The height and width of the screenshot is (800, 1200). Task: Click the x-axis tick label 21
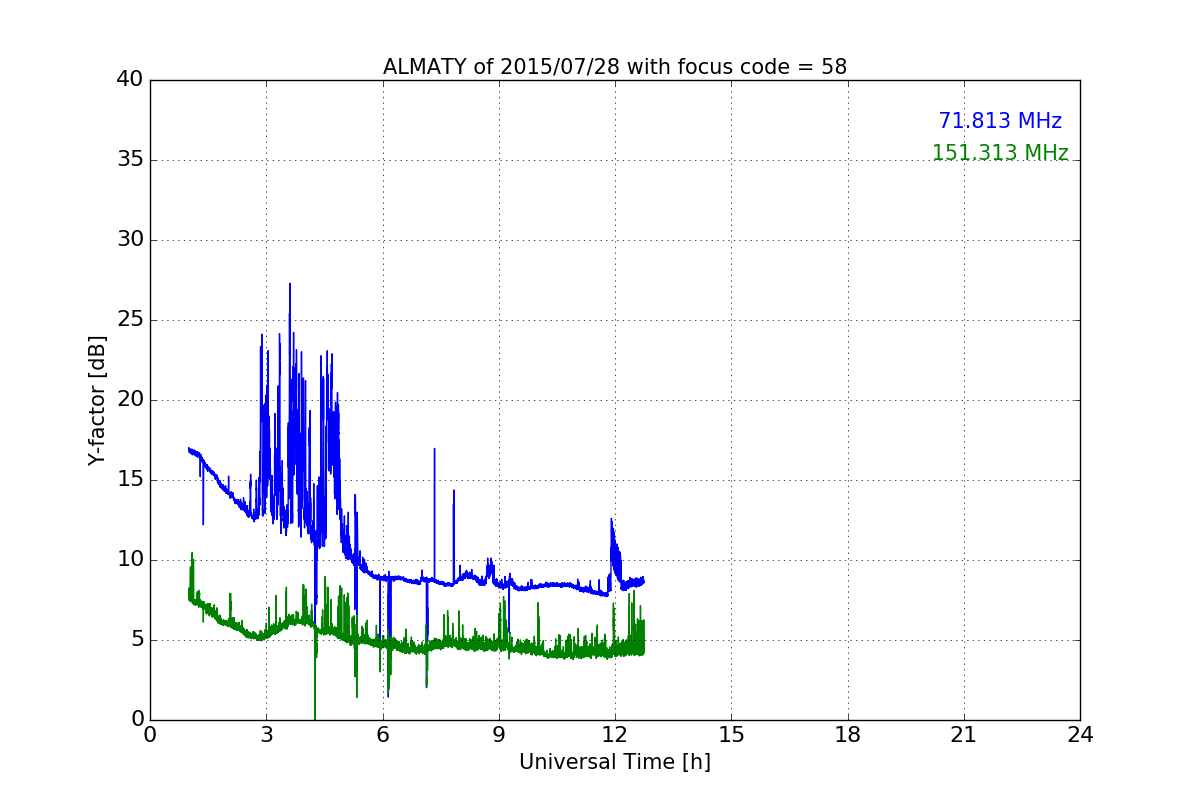coord(964,735)
